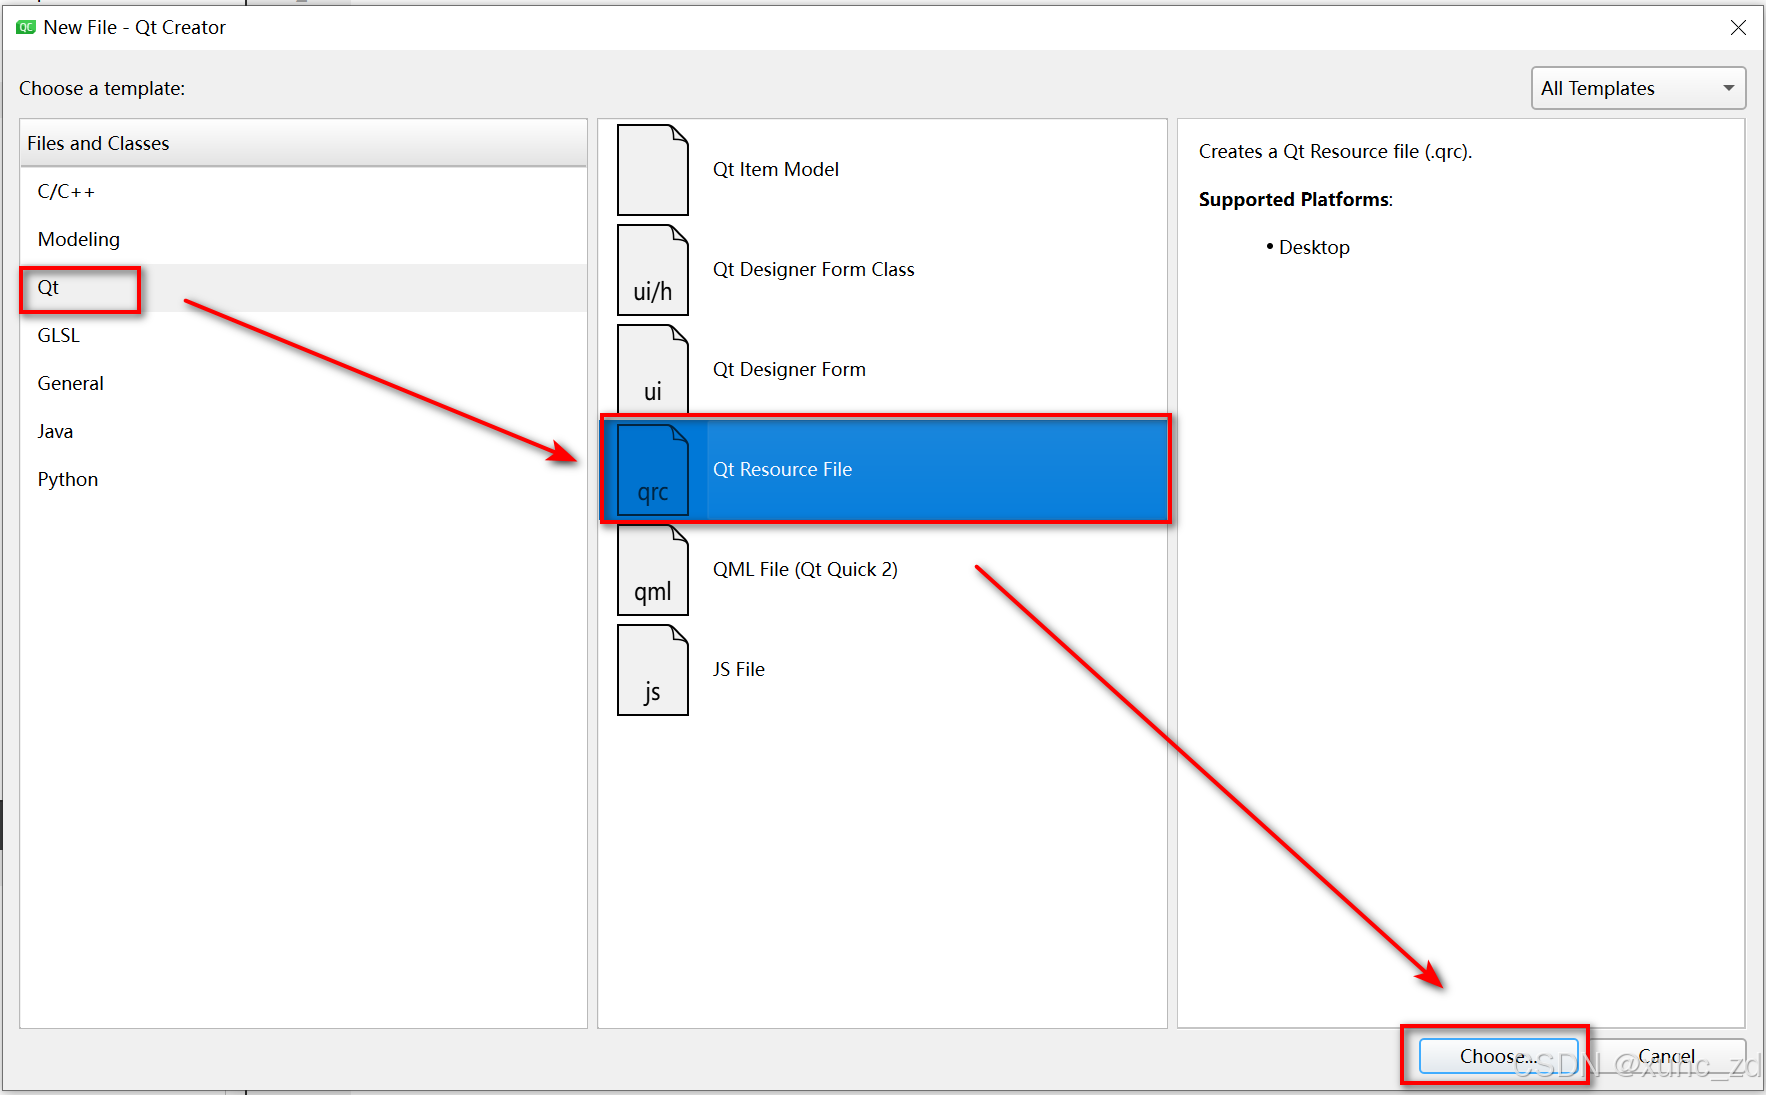Image resolution: width=1766 pixels, height=1095 pixels.
Task: Click the qrc Resource File icon
Action: point(652,469)
